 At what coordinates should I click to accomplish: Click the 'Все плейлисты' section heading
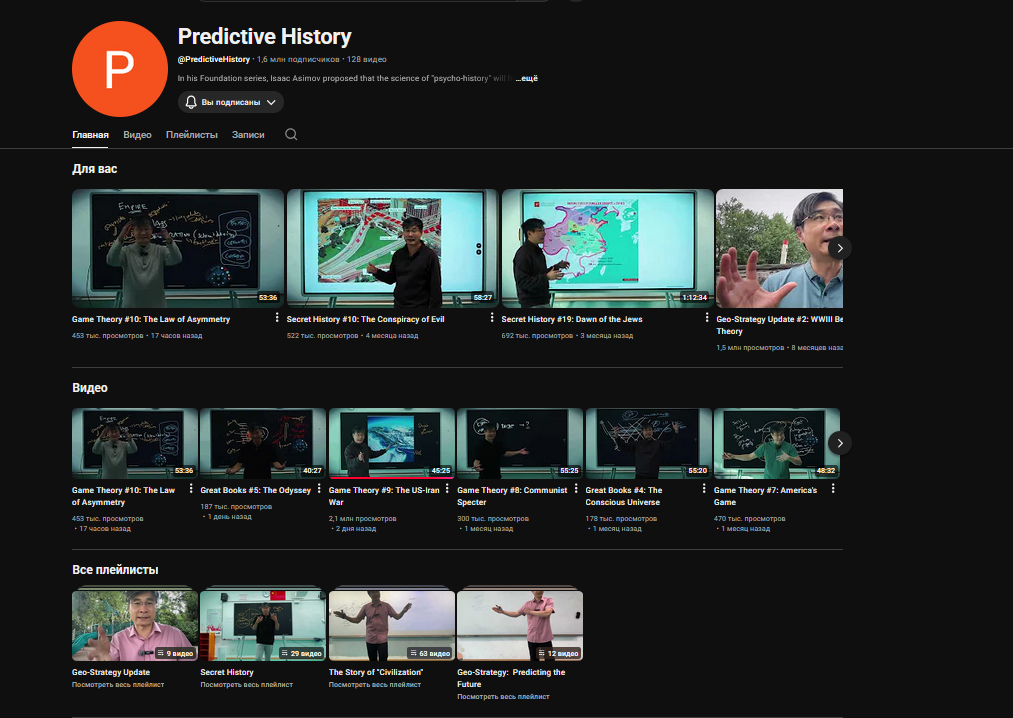pyautogui.click(x=115, y=570)
